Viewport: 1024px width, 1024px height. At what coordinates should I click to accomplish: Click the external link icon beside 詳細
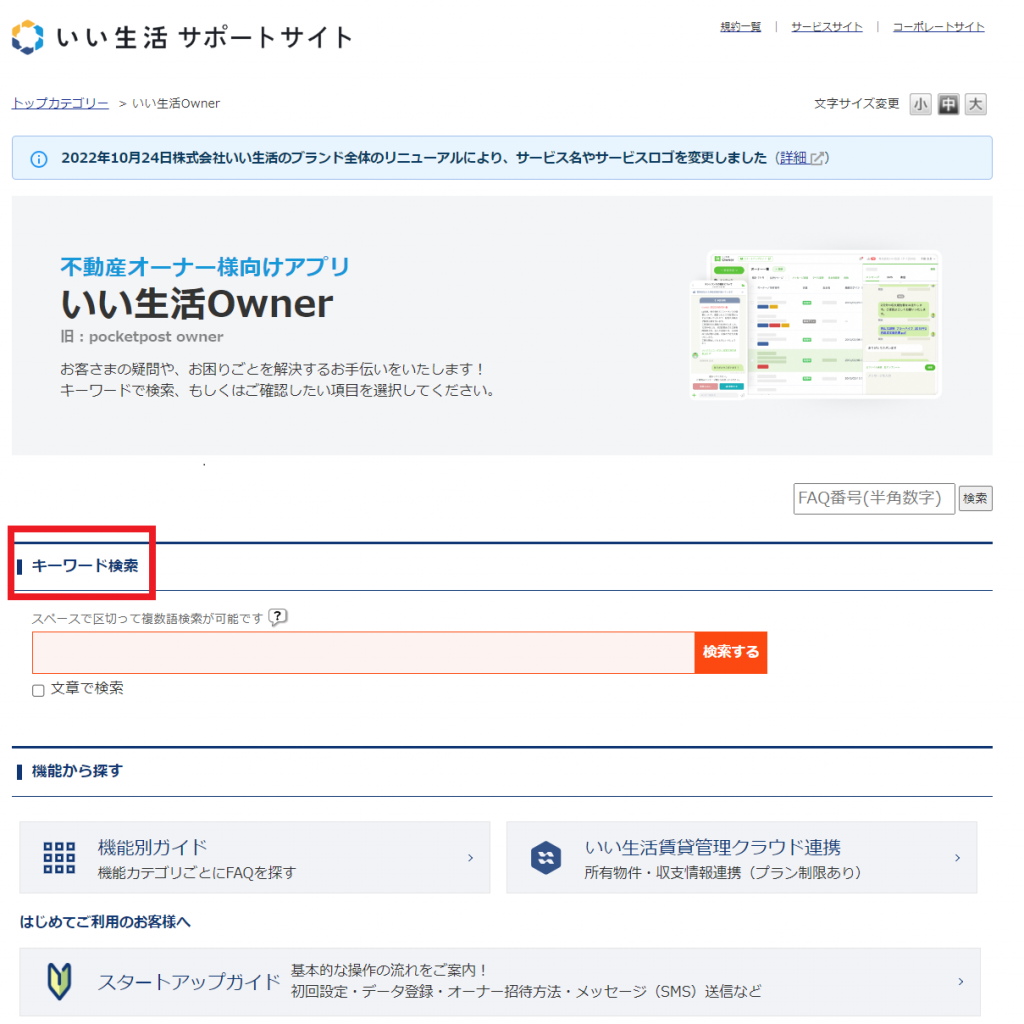coord(817,158)
